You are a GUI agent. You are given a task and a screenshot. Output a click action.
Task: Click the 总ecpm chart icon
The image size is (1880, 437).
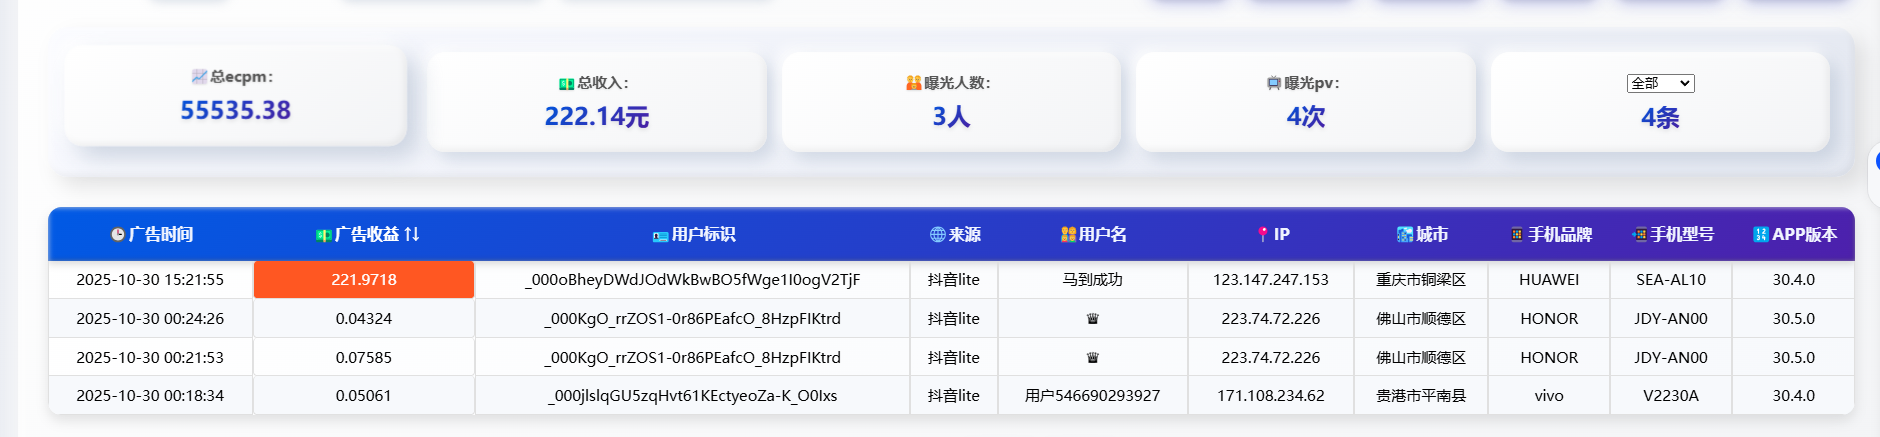[x=199, y=77]
